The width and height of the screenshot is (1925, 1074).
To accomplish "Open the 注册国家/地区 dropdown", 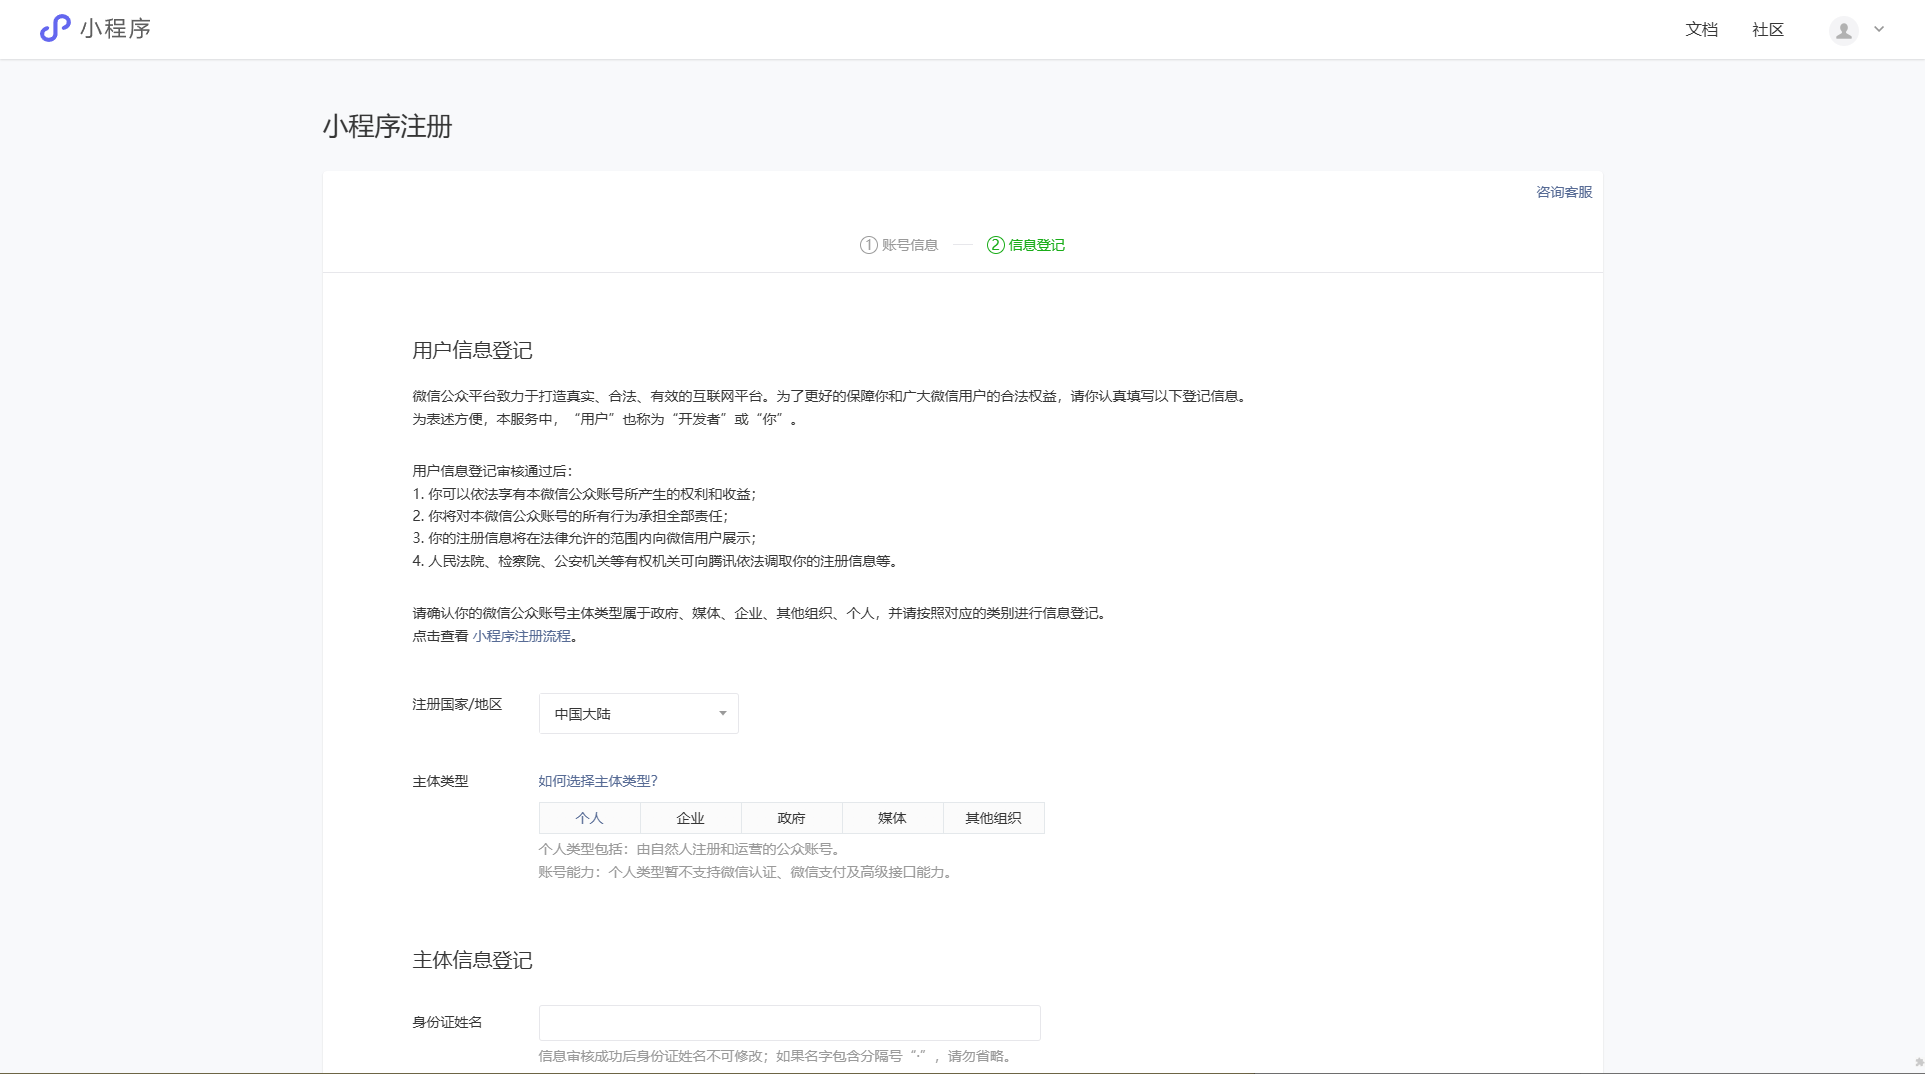I will point(638,713).
